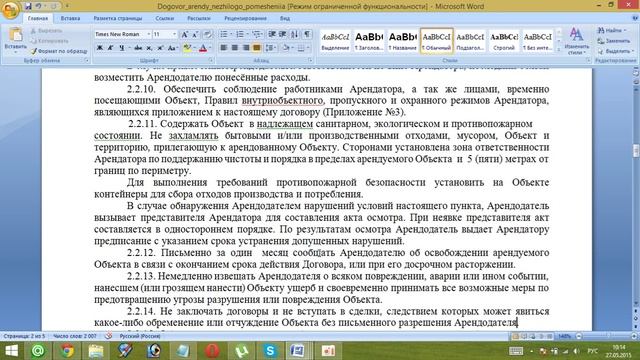Apply Выделение style
The image size is (640, 360).
tap(335, 40)
